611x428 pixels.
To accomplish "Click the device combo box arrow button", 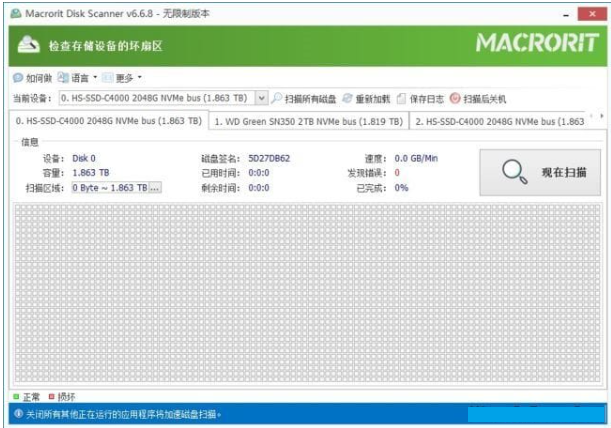I will point(261,98).
